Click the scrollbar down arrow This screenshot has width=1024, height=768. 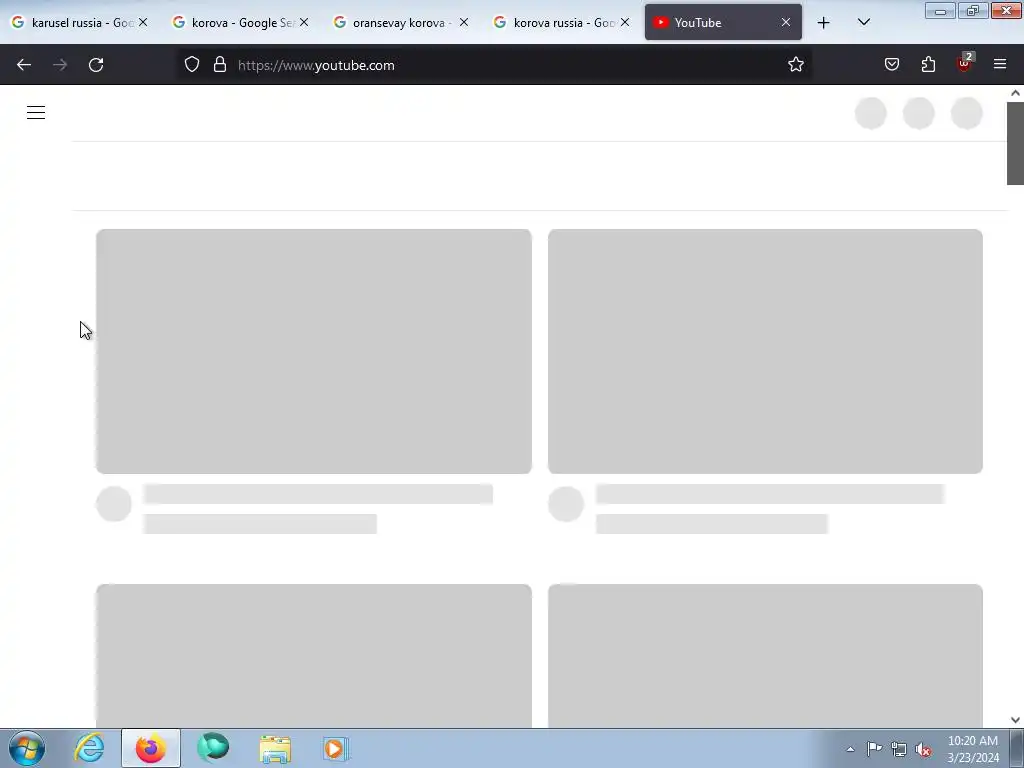click(x=1015, y=720)
